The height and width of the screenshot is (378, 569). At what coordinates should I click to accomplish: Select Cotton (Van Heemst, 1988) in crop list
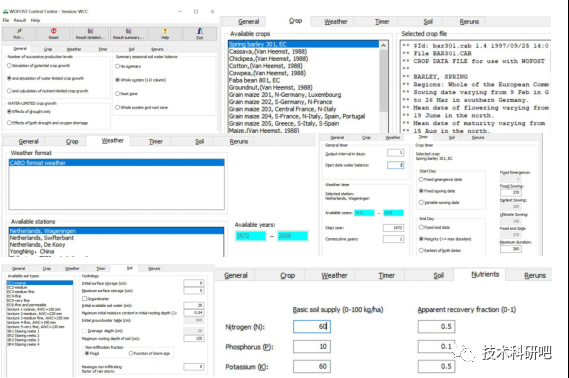(304, 66)
